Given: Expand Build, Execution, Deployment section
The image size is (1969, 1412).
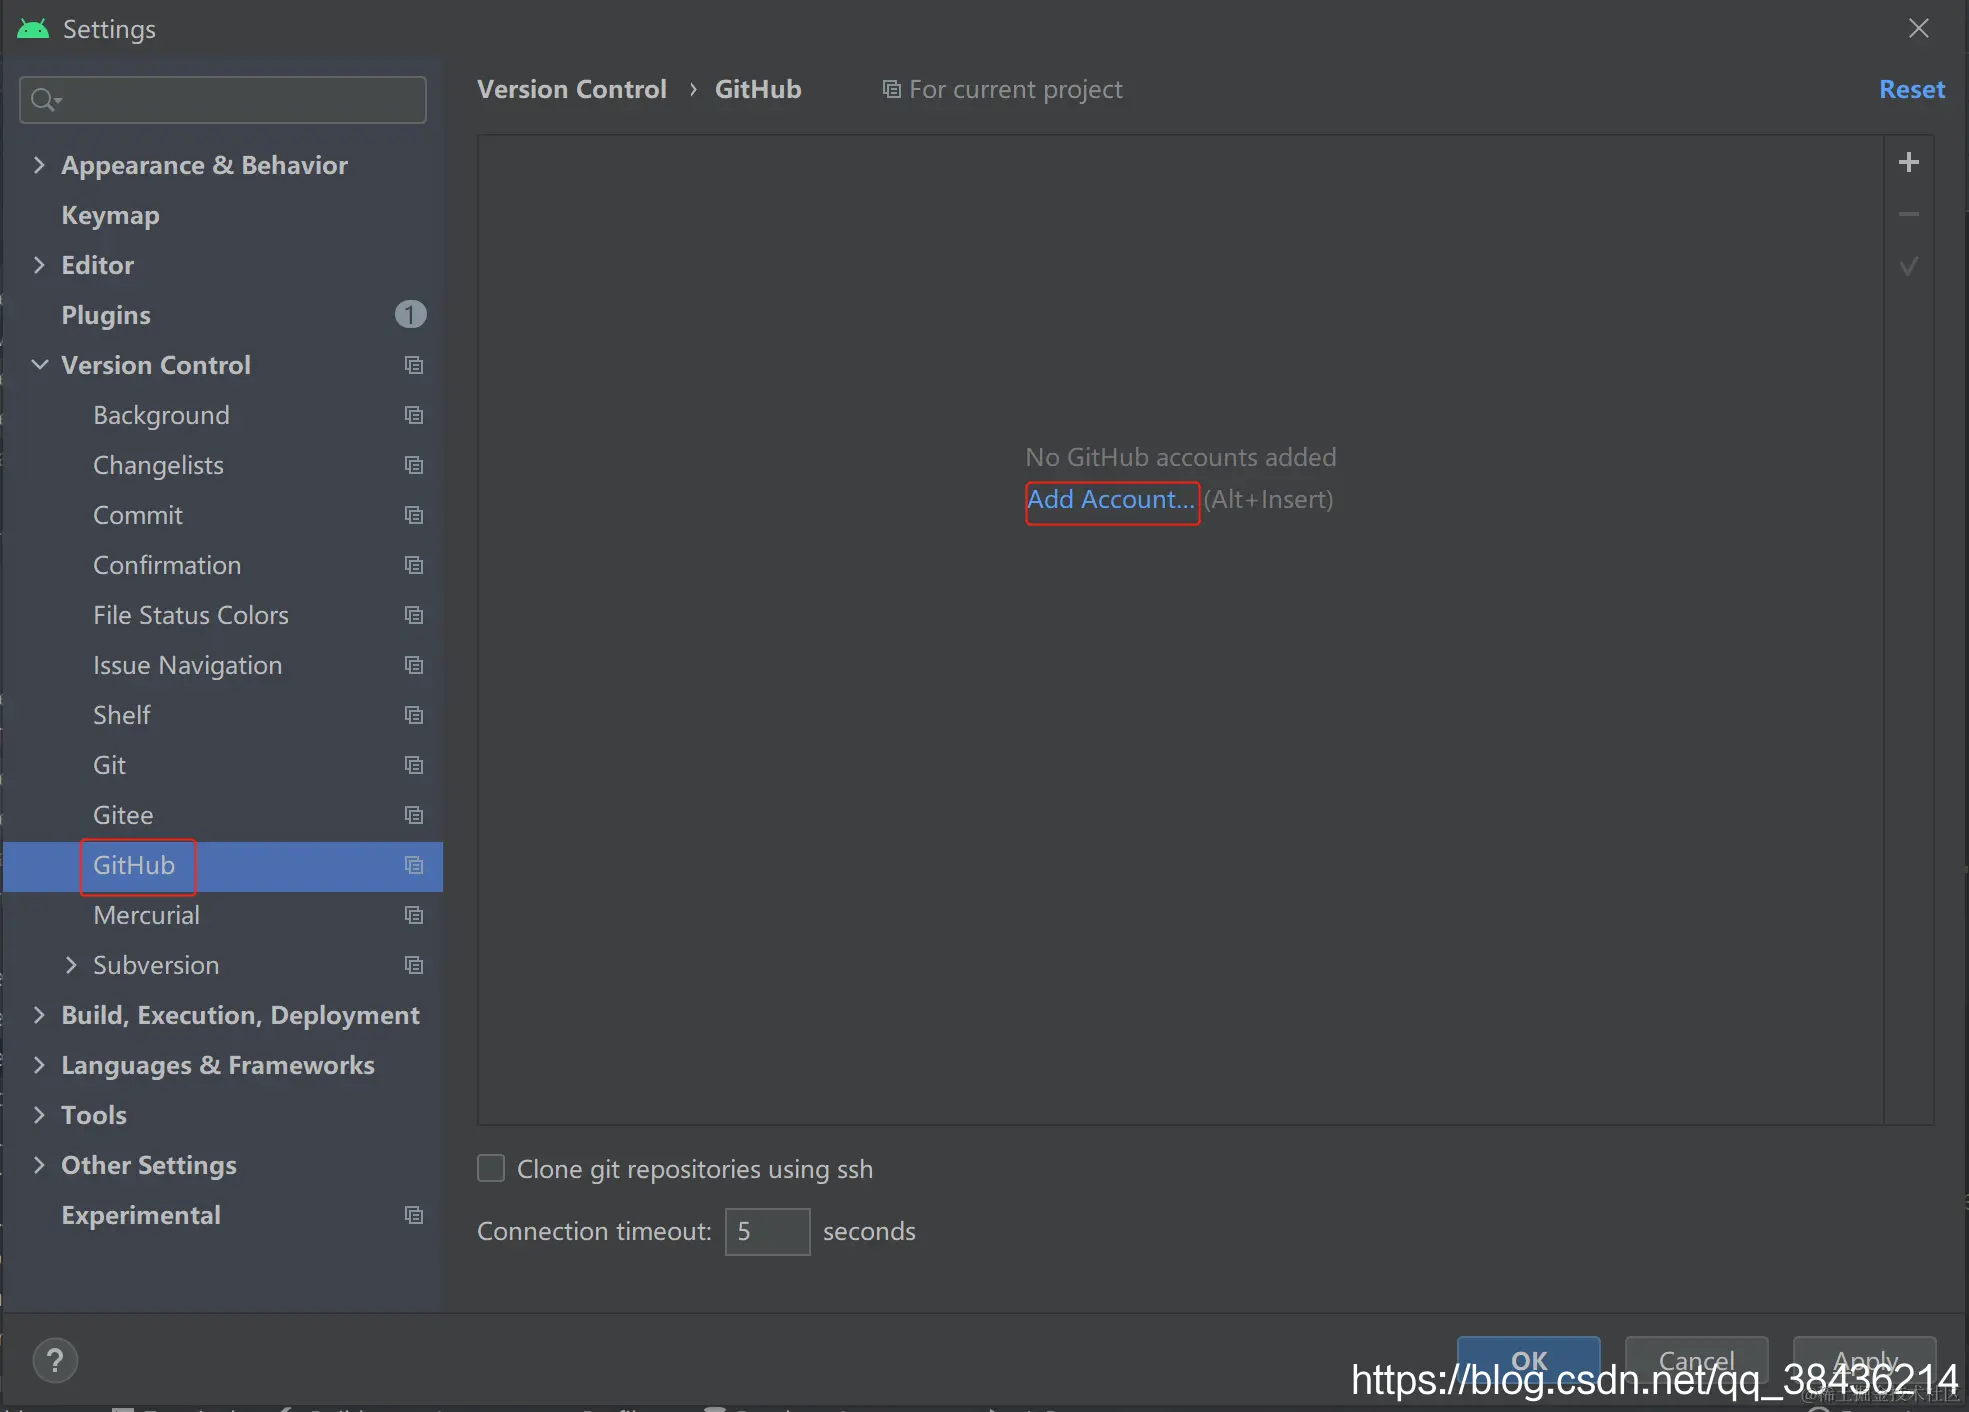Looking at the screenshot, I should click(40, 1015).
